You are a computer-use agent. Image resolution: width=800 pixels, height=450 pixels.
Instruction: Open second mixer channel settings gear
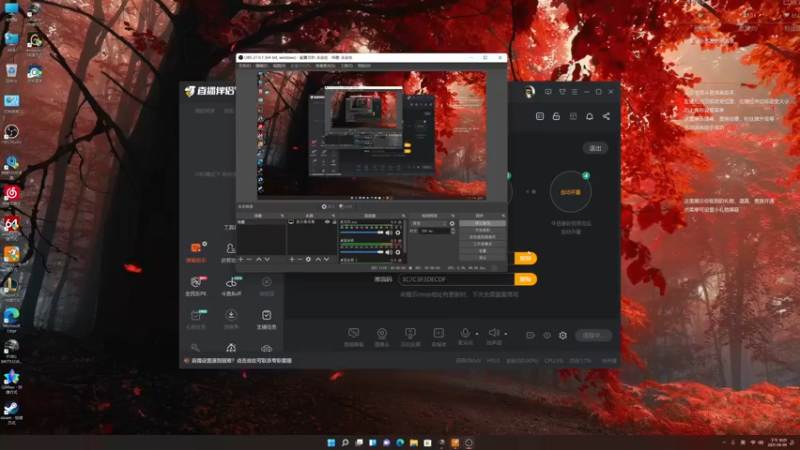(398, 252)
